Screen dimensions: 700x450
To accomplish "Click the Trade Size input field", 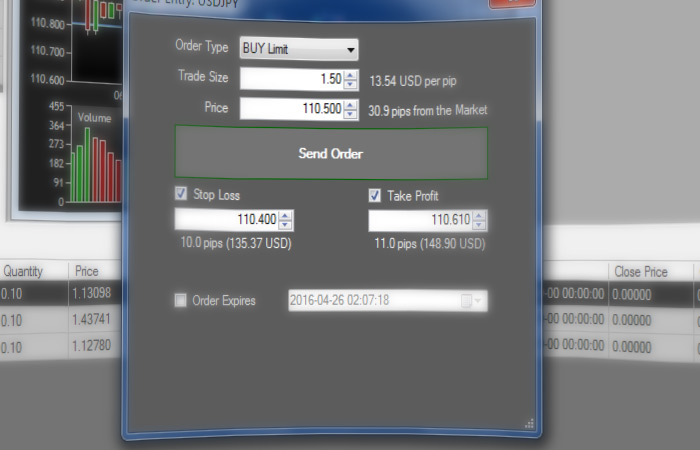I will (x=291, y=80).
